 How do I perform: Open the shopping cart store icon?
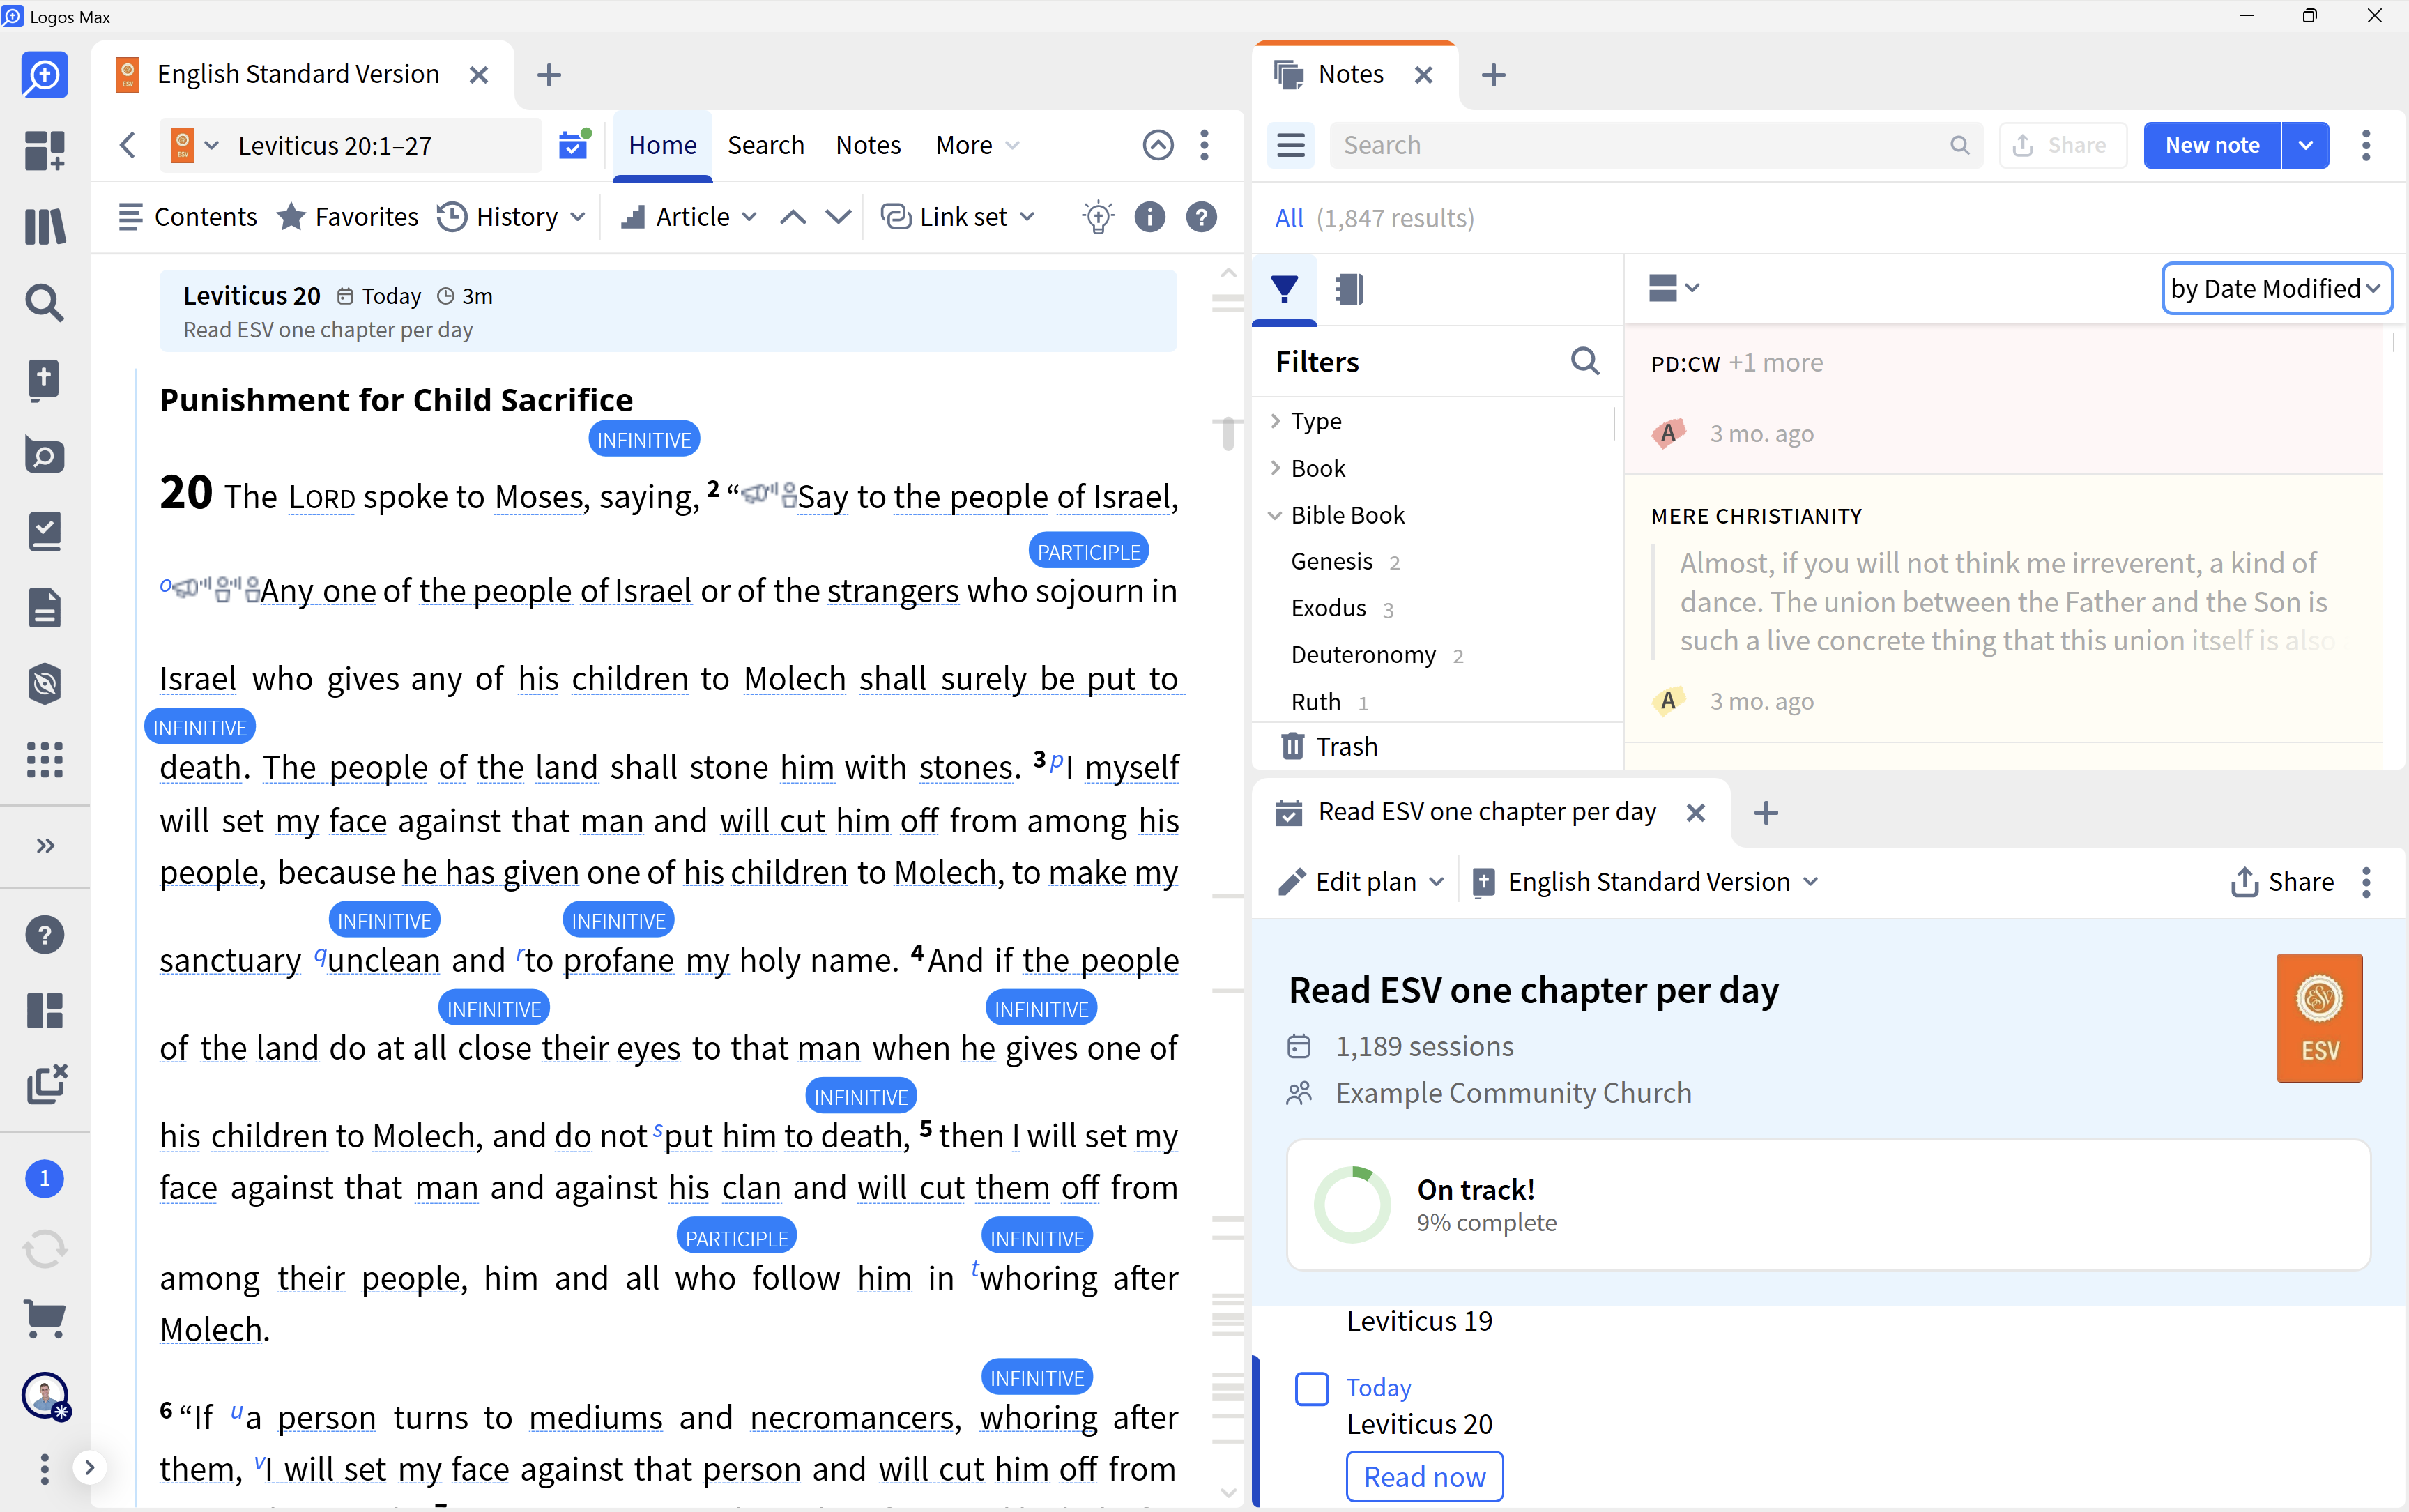coord(44,1320)
